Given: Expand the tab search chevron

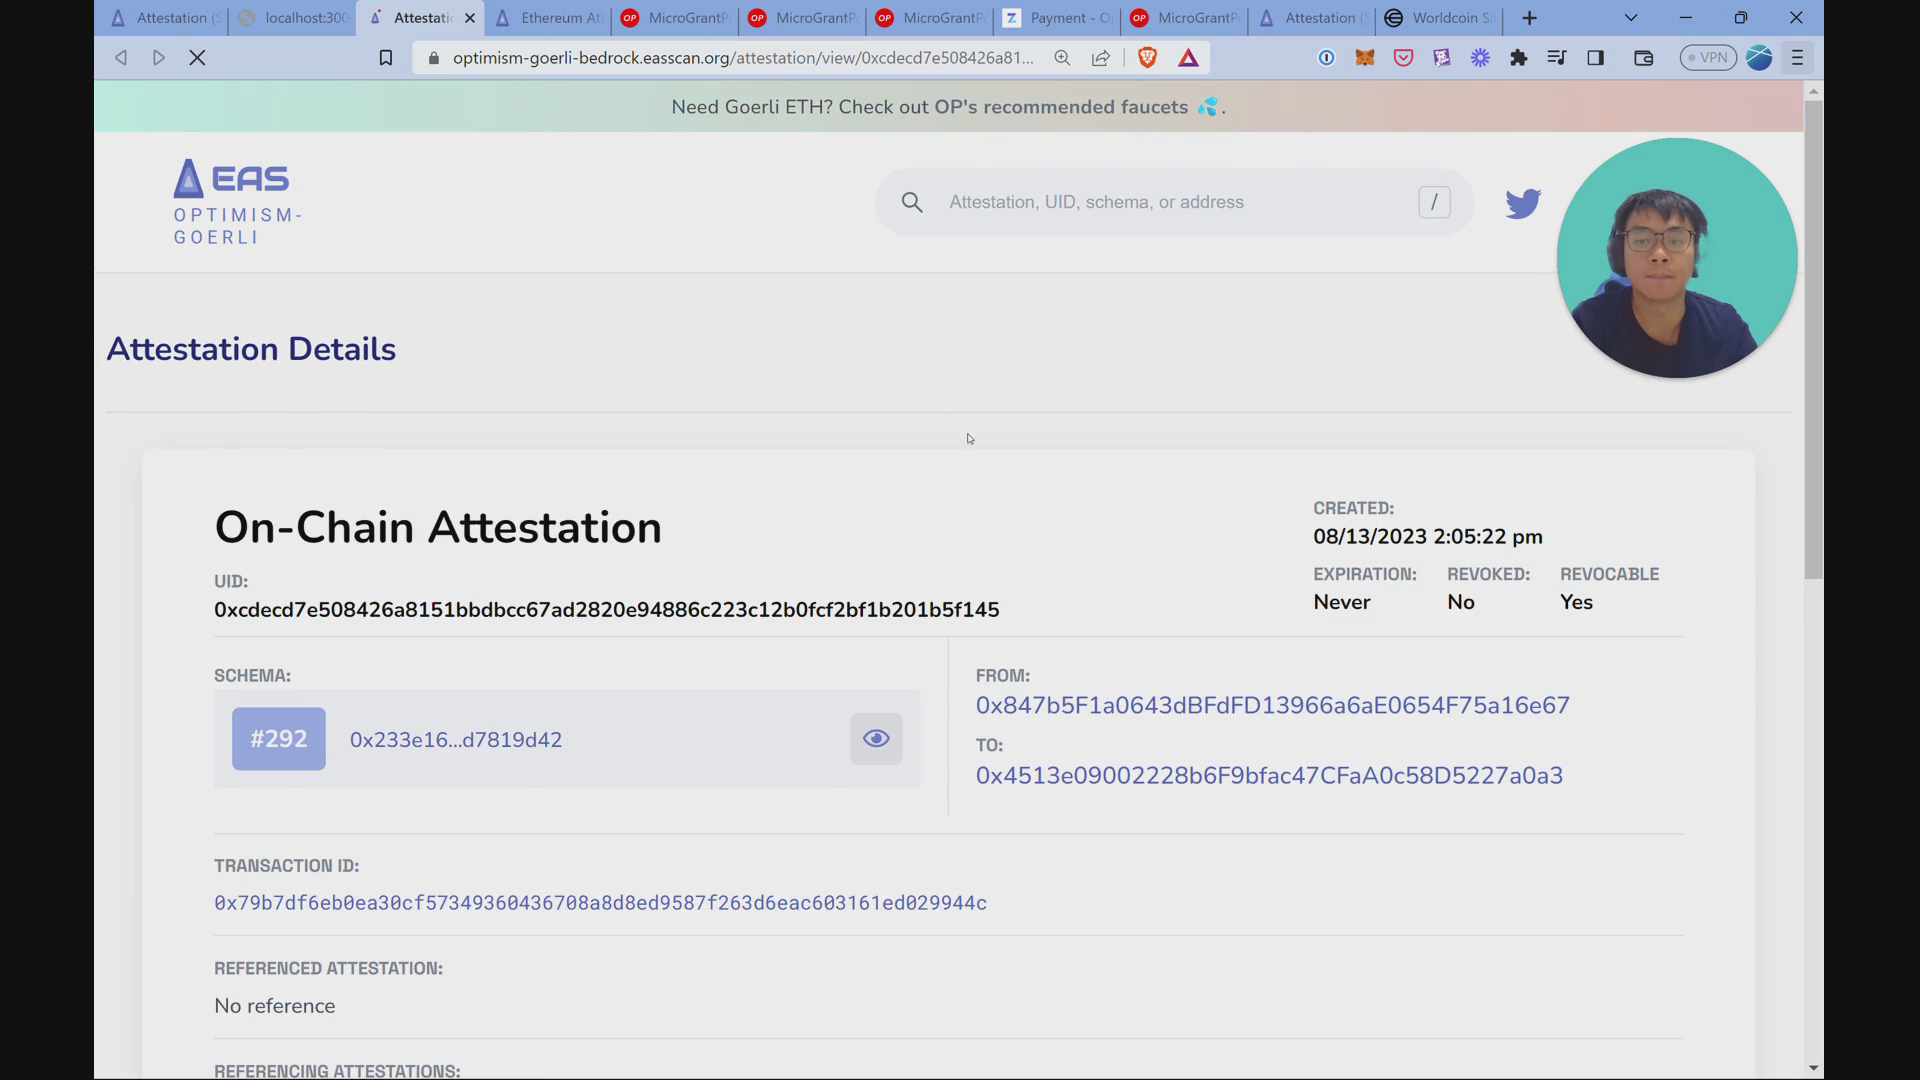Looking at the screenshot, I should pos(1631,18).
